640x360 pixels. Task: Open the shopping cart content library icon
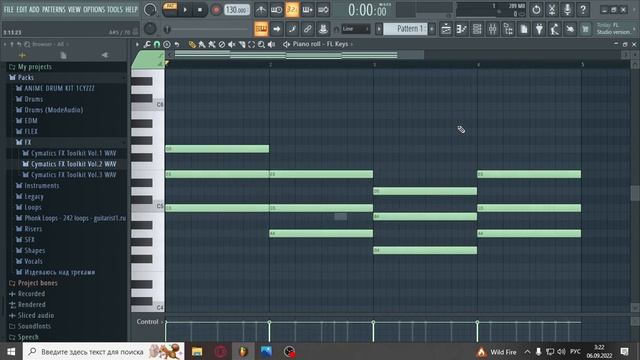586,29
